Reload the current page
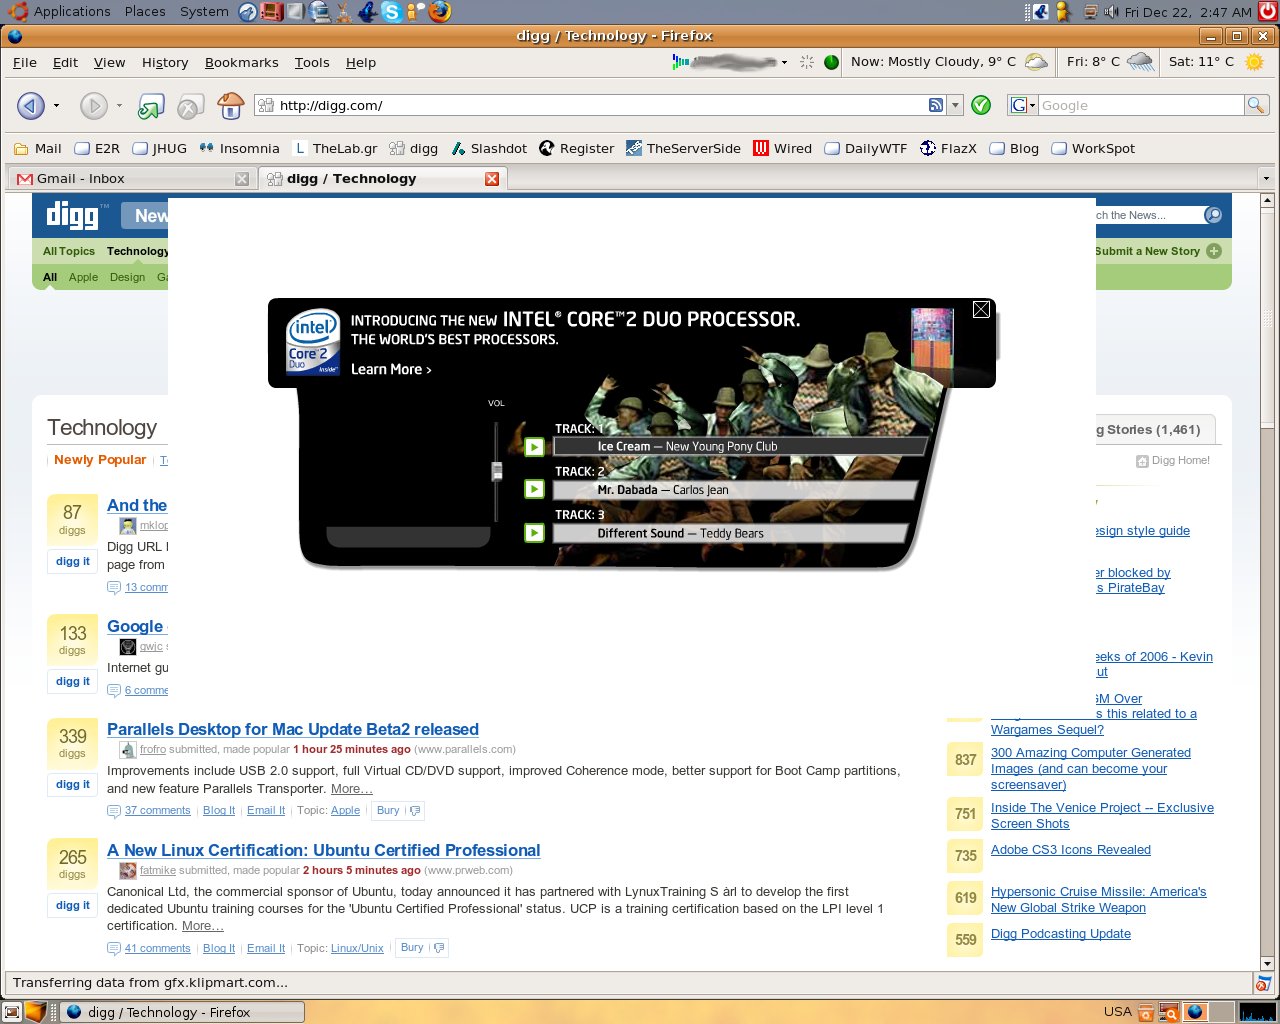This screenshot has width=1280, height=1024. [151, 105]
